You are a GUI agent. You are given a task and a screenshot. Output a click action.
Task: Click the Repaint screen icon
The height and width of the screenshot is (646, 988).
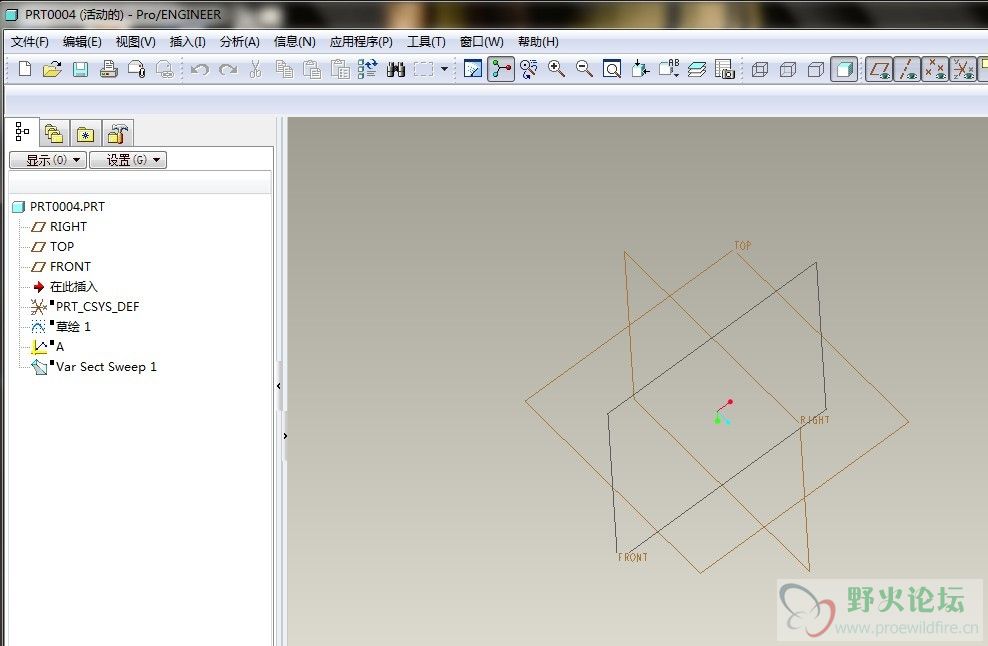click(473, 69)
